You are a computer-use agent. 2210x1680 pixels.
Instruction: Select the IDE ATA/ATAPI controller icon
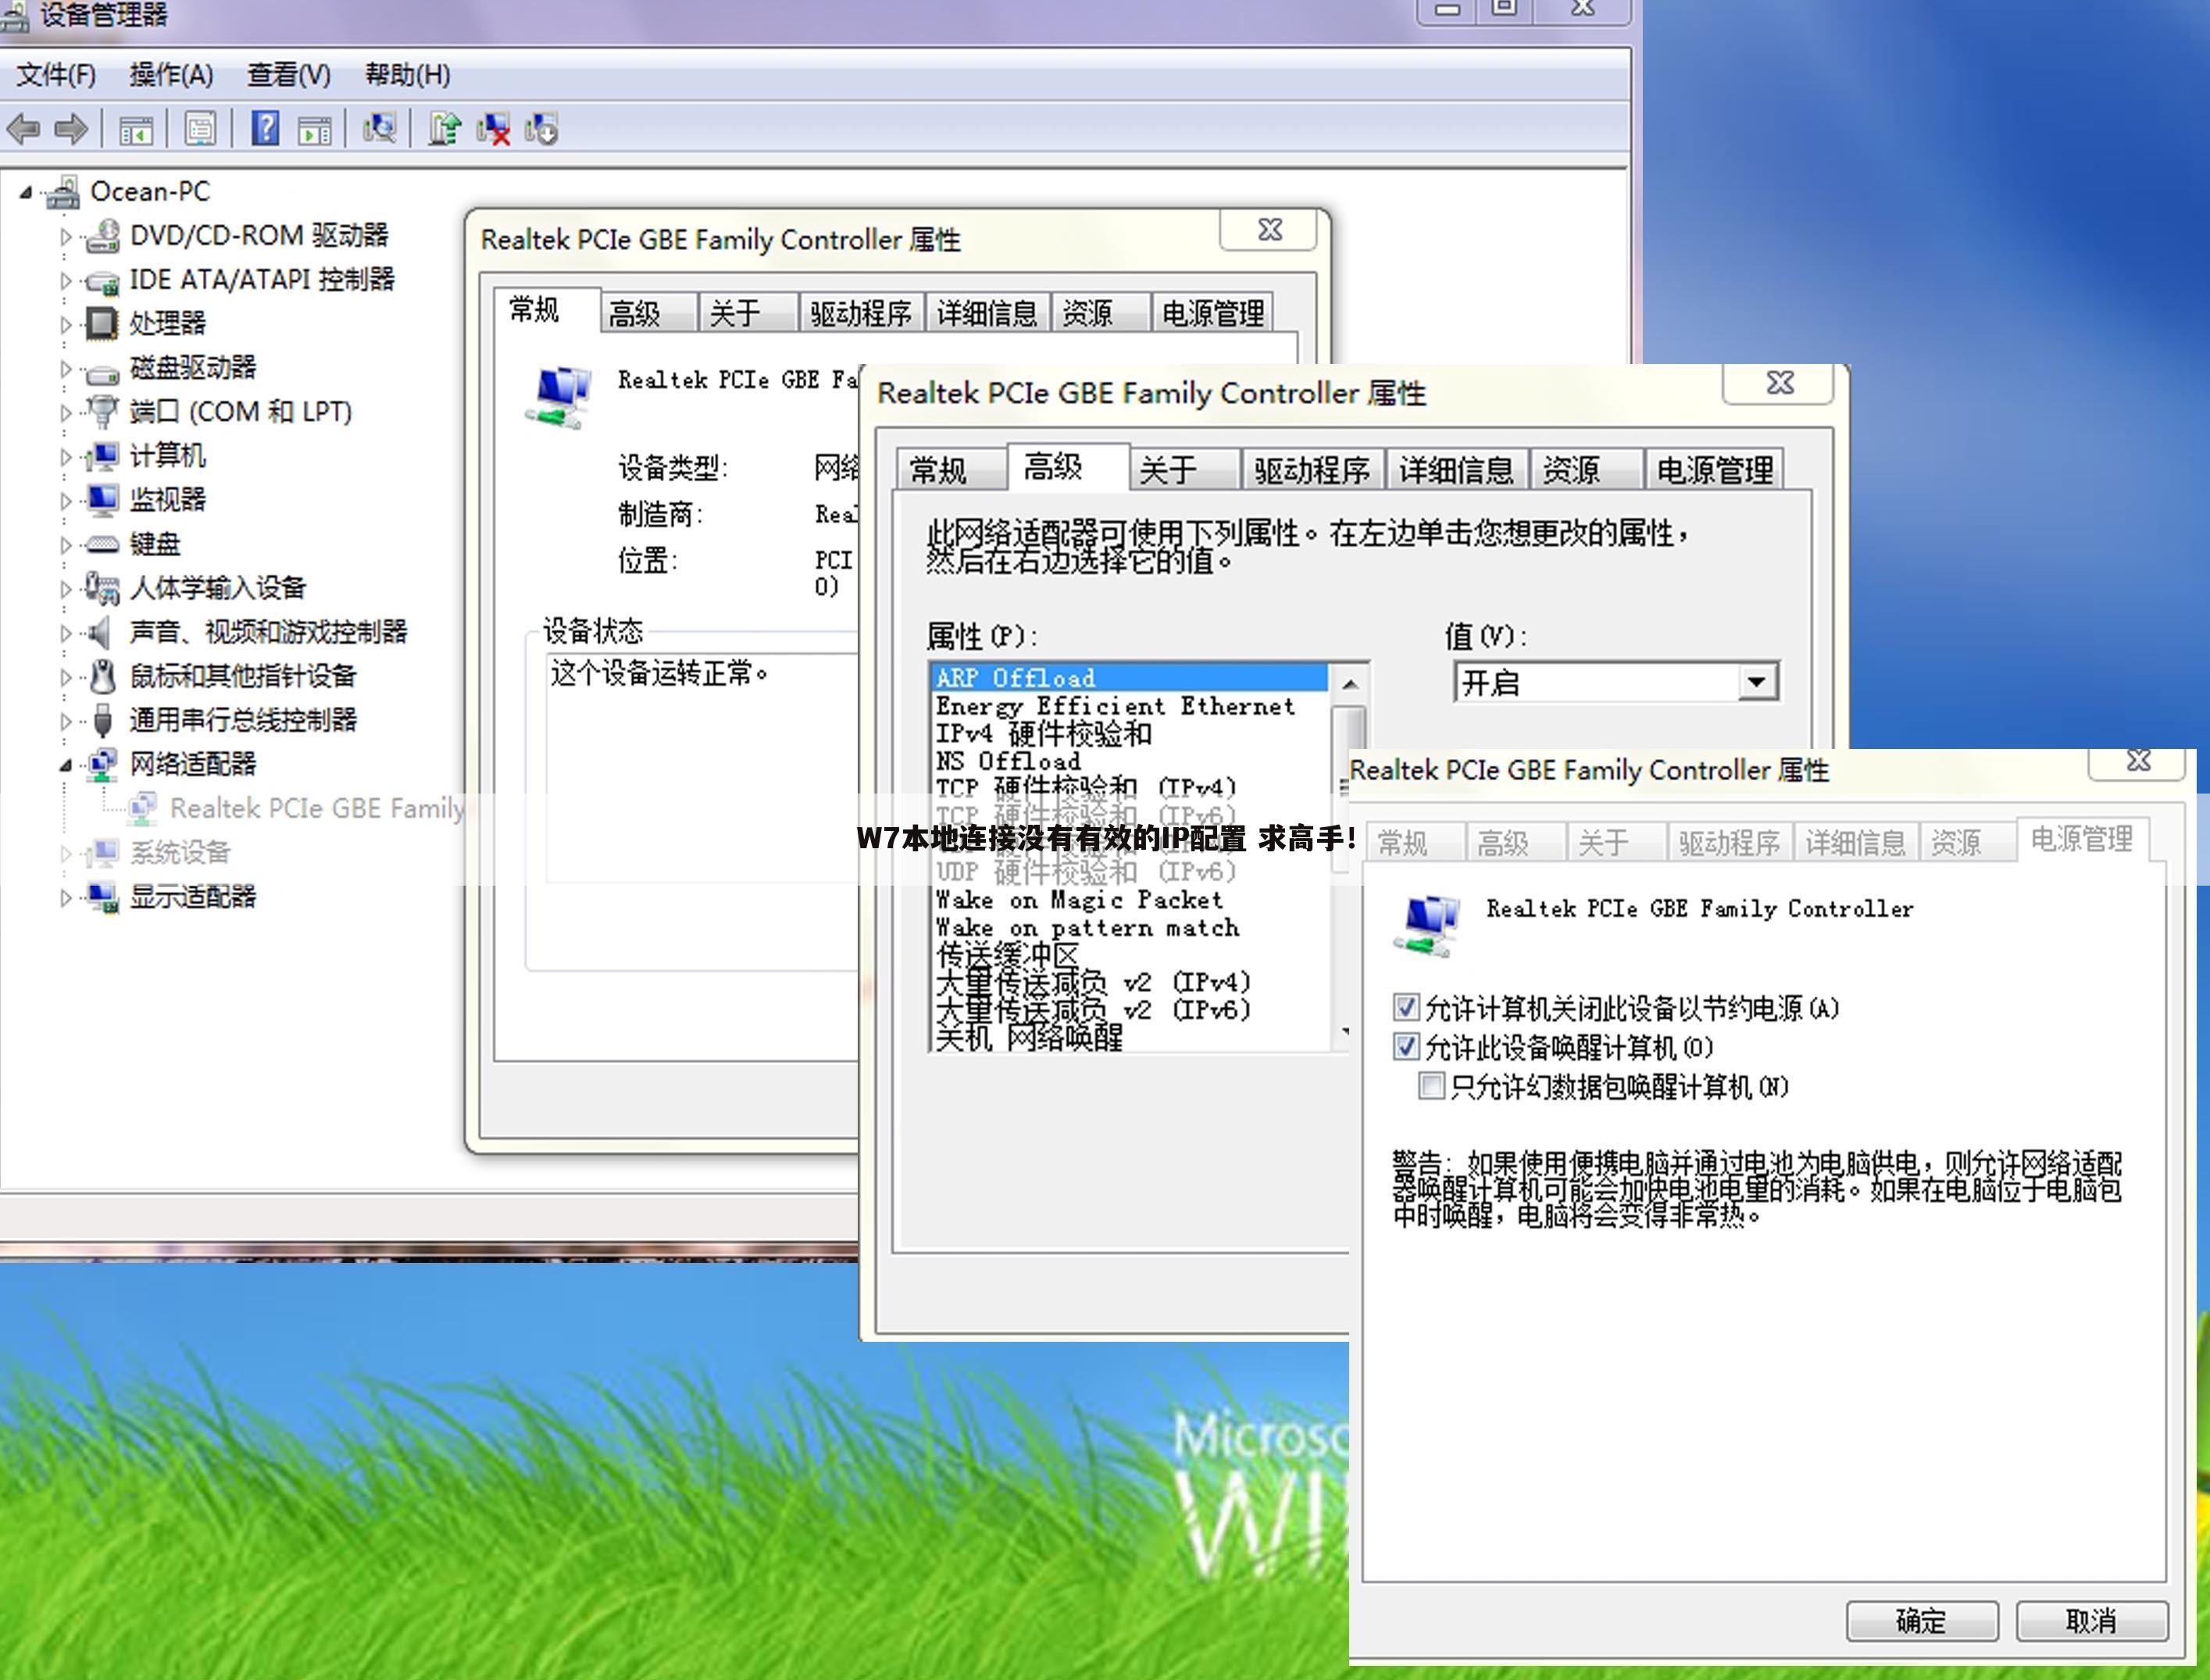point(102,281)
